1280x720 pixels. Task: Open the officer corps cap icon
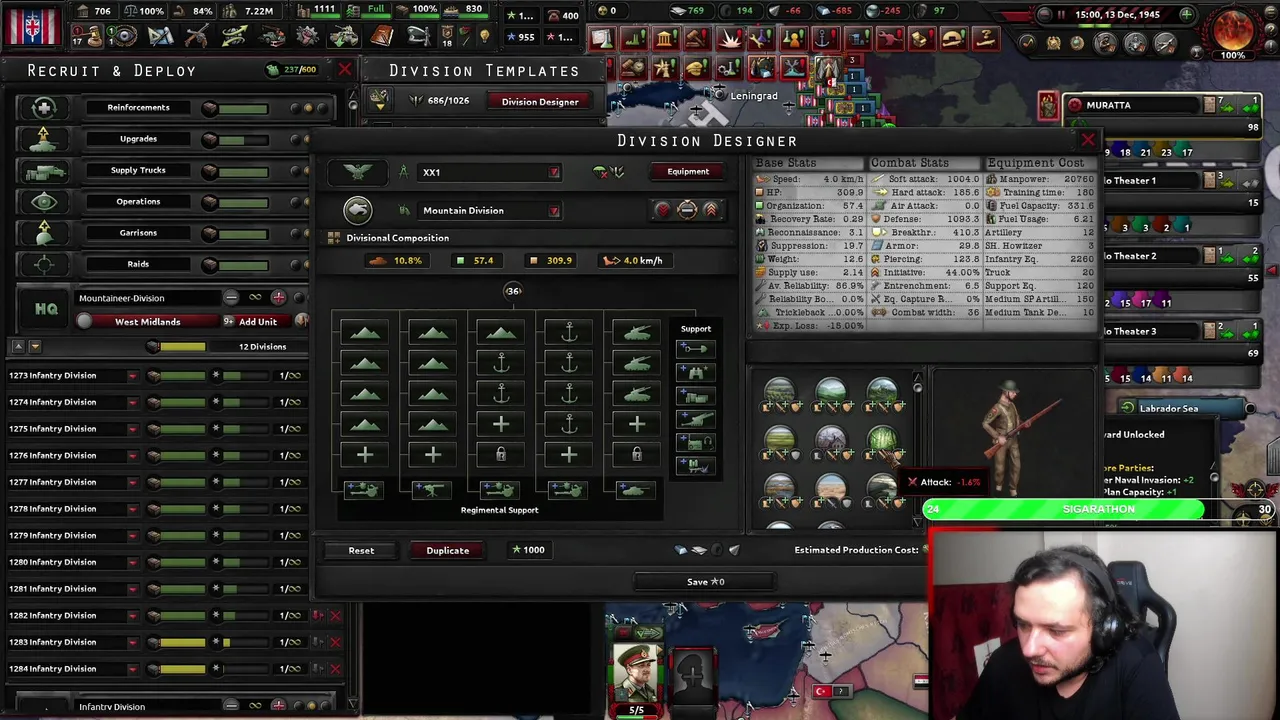418,37
